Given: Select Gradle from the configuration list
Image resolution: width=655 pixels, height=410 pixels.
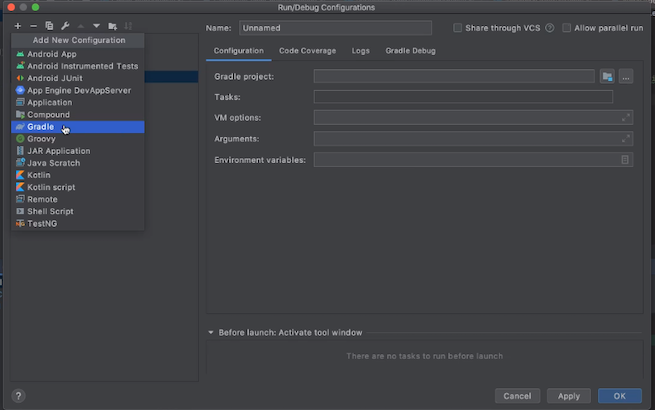Looking at the screenshot, I should pyautogui.click(x=42, y=127).
